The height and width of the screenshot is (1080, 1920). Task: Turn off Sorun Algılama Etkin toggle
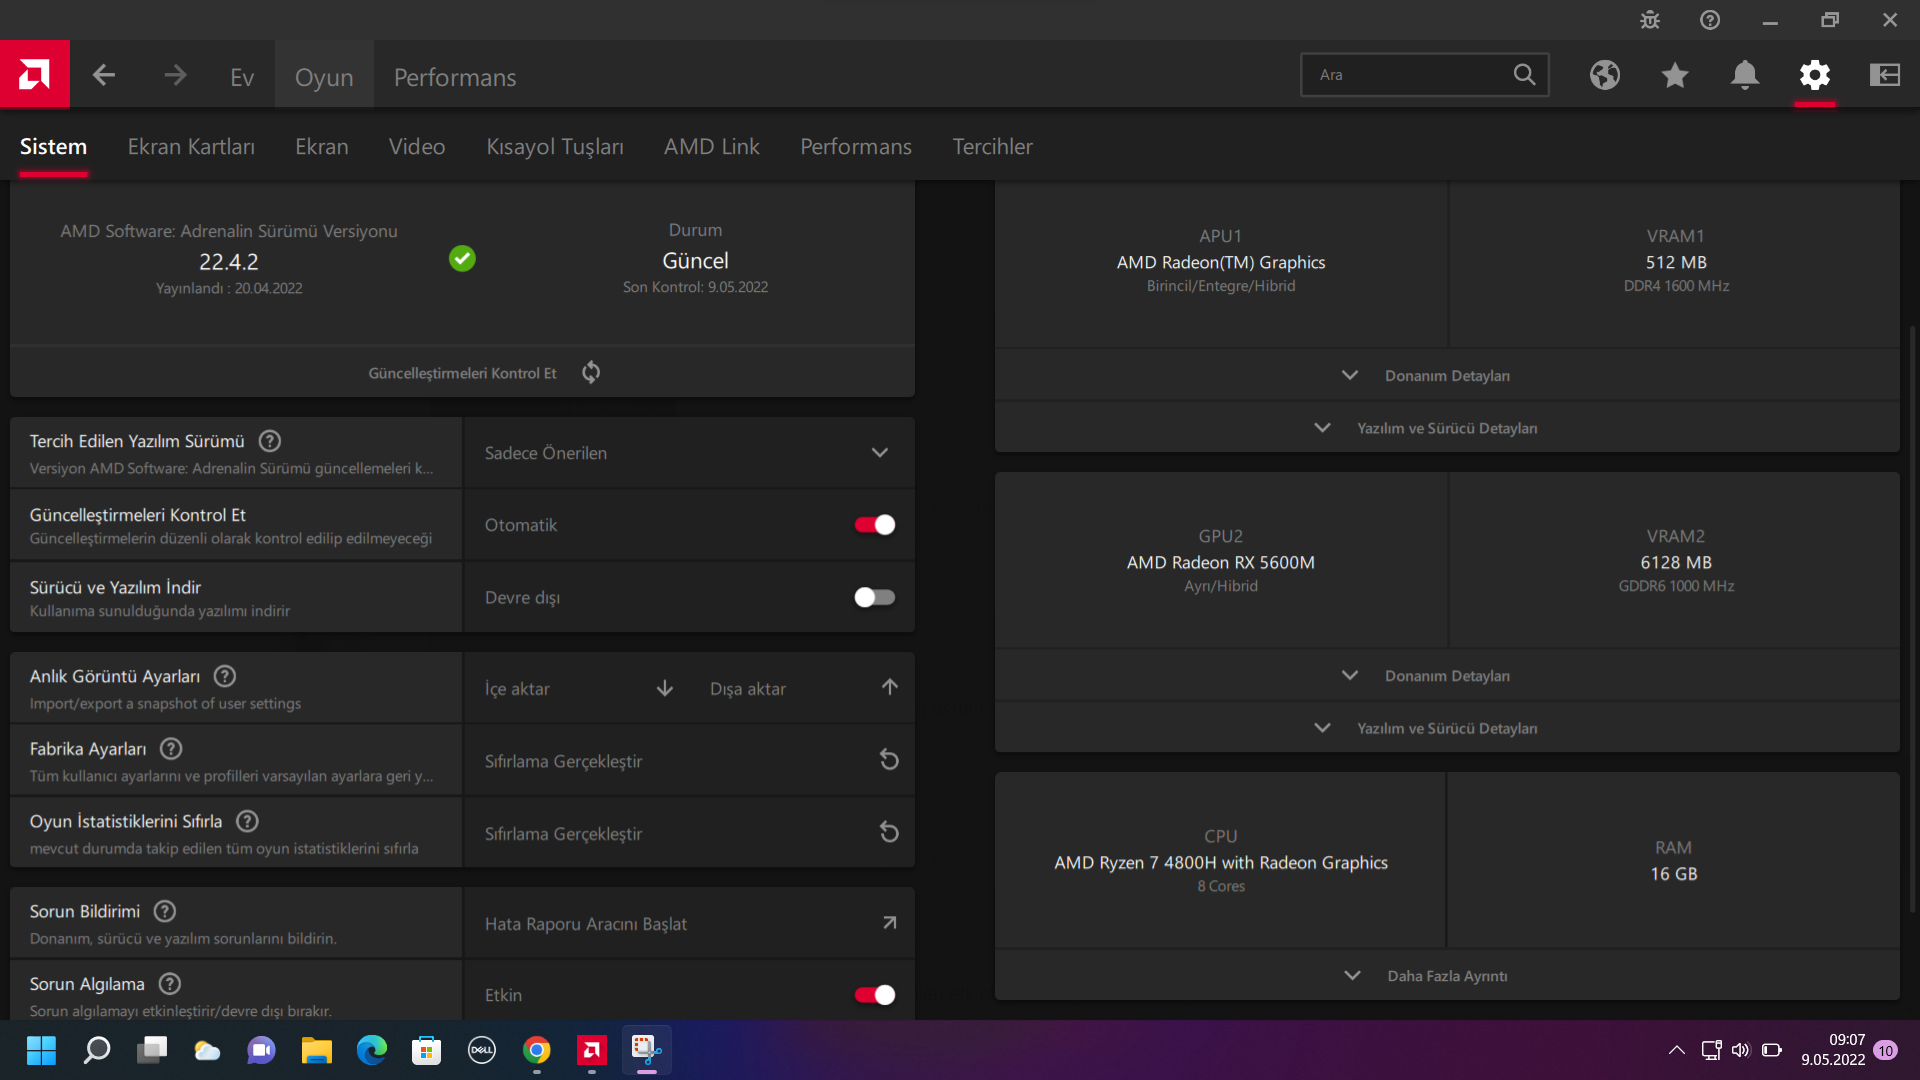coord(875,995)
